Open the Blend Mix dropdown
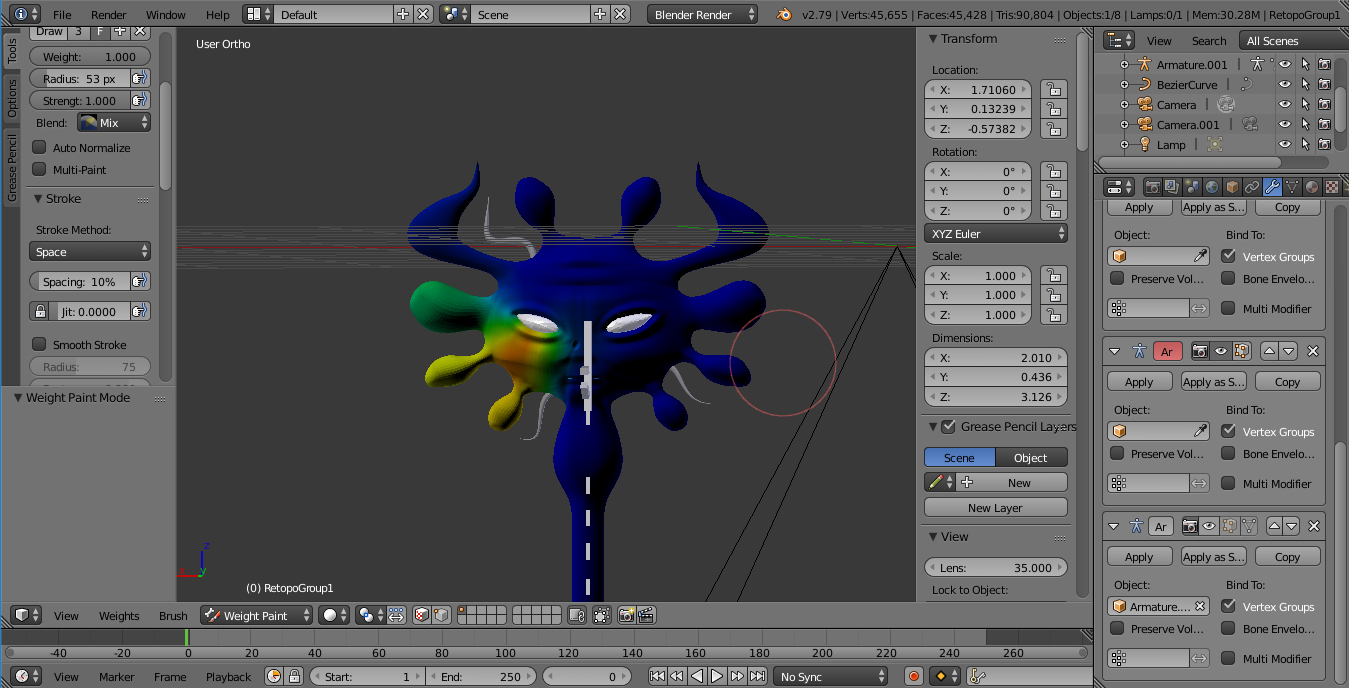 114,123
